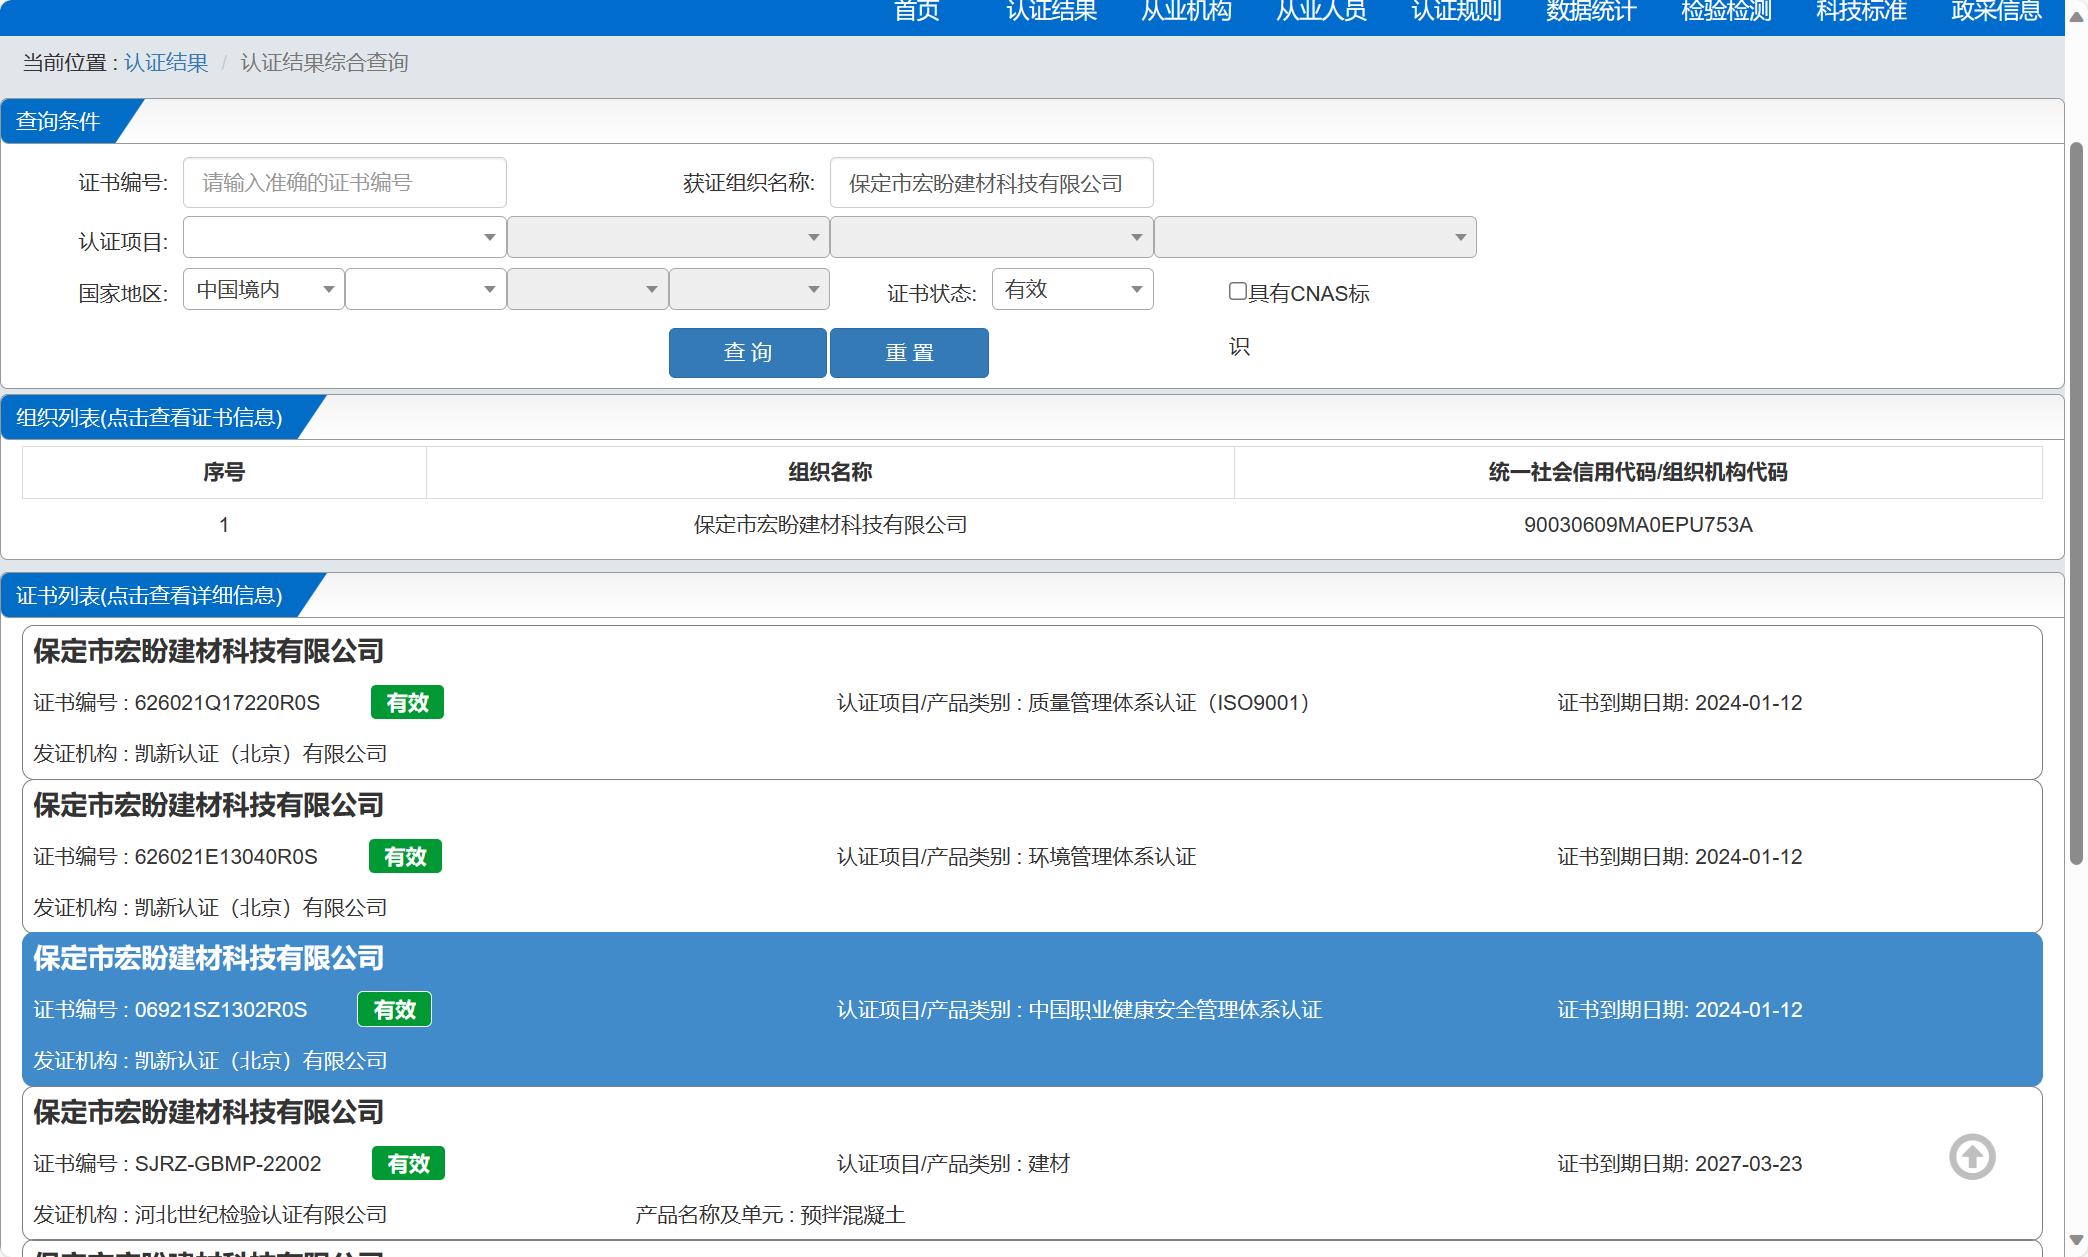This screenshot has width=2088, height=1257.
Task: Click the scrollbar down arrow
Action: [x=2076, y=1241]
